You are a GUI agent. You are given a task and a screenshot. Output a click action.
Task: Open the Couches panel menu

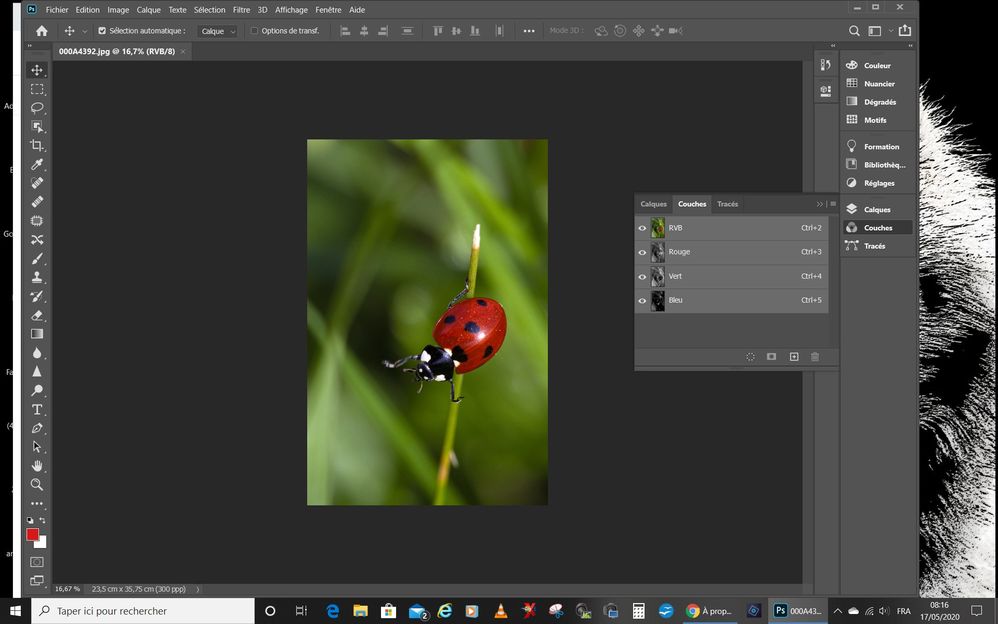click(x=834, y=204)
